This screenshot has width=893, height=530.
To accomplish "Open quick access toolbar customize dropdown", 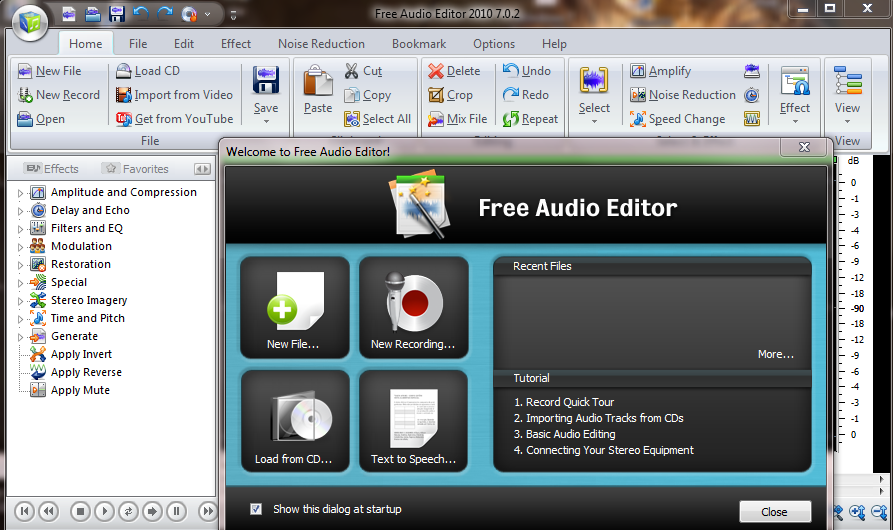I will (x=234, y=15).
